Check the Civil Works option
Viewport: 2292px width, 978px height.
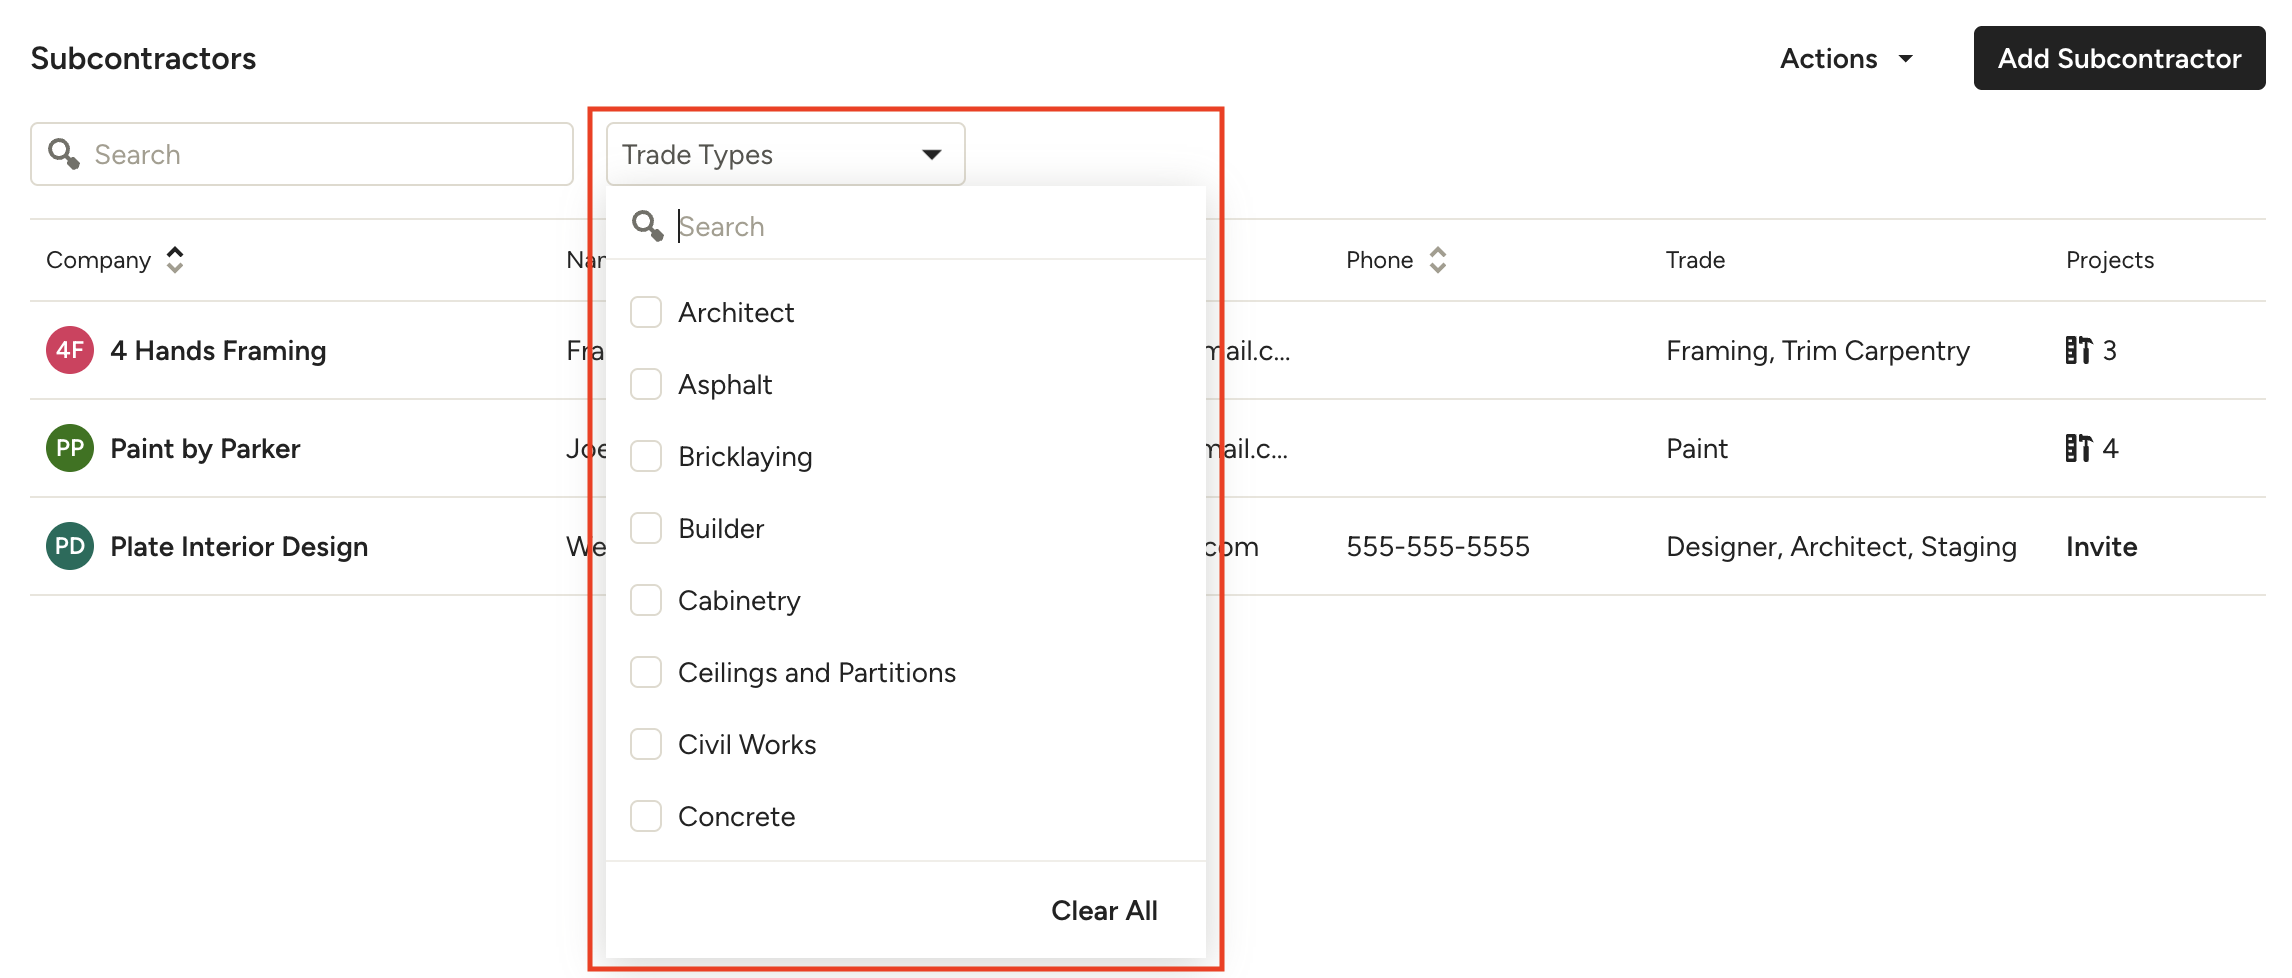646,744
